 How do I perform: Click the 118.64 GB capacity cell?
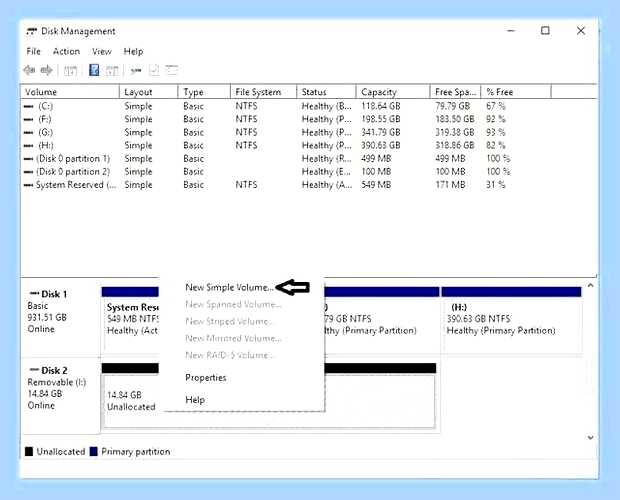click(381, 106)
